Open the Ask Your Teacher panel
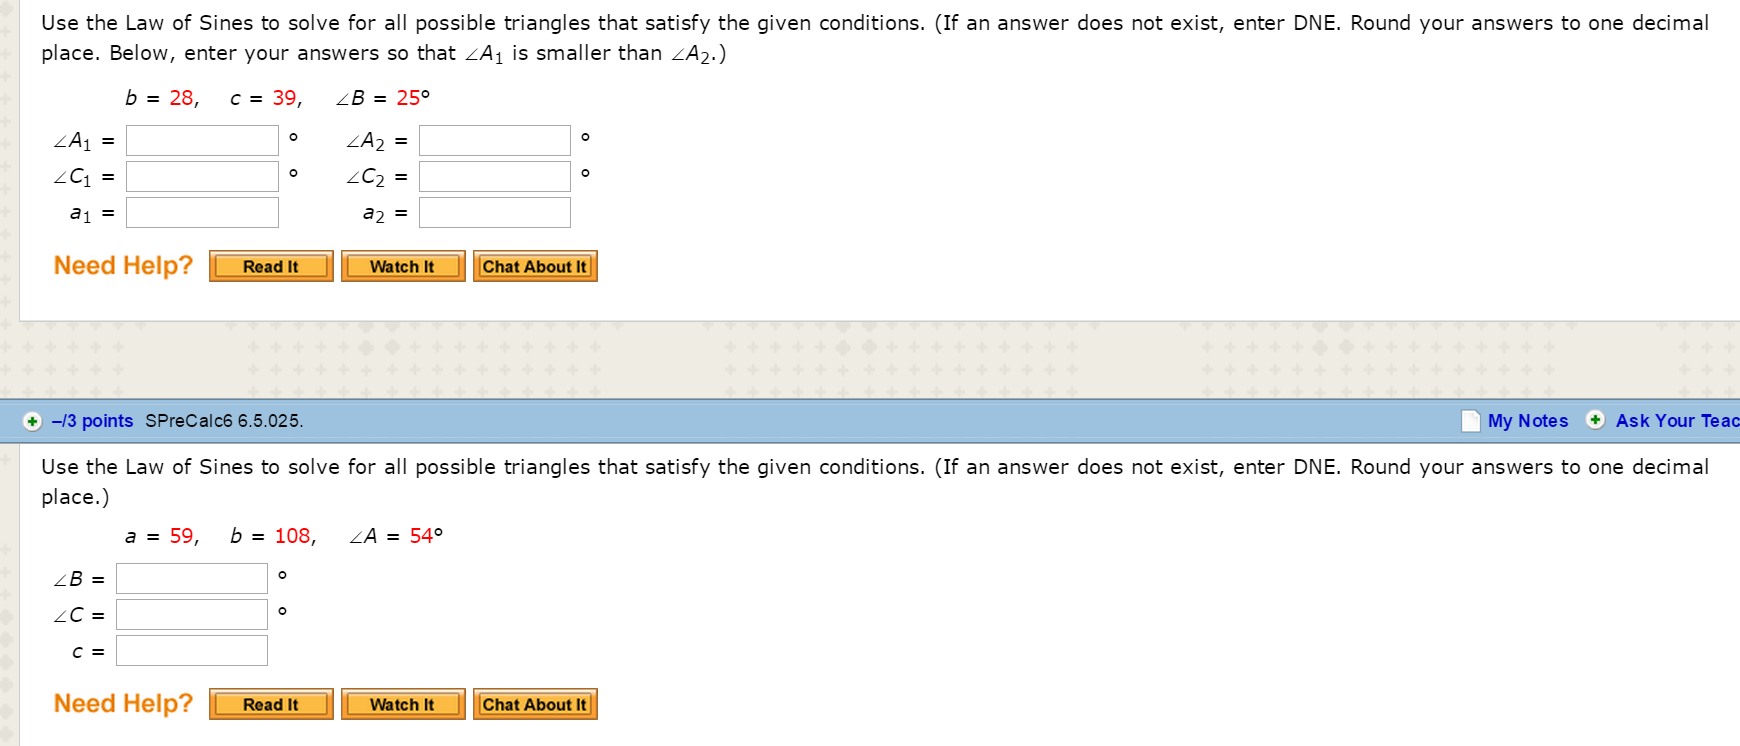Screen dimensions: 1740x746 click(x=1674, y=420)
